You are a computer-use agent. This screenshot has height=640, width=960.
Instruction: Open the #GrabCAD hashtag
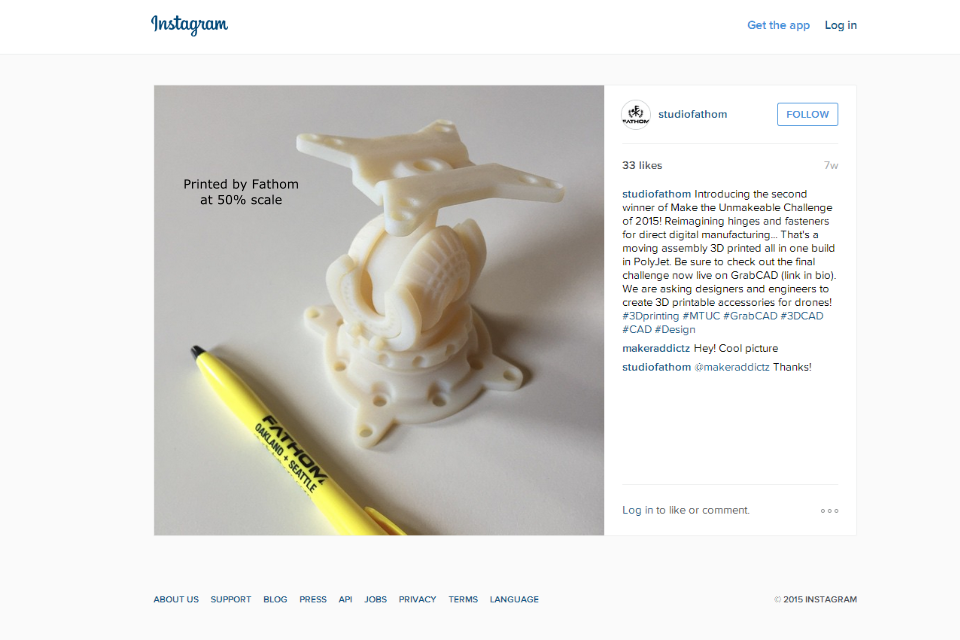(750, 316)
